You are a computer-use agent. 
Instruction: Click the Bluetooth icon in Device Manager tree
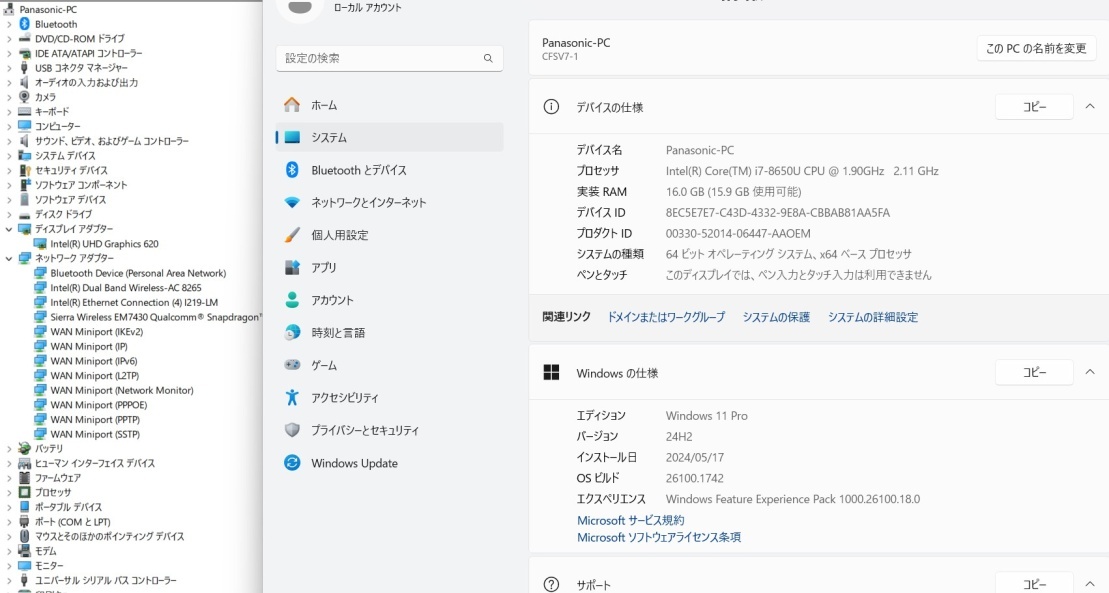point(25,24)
